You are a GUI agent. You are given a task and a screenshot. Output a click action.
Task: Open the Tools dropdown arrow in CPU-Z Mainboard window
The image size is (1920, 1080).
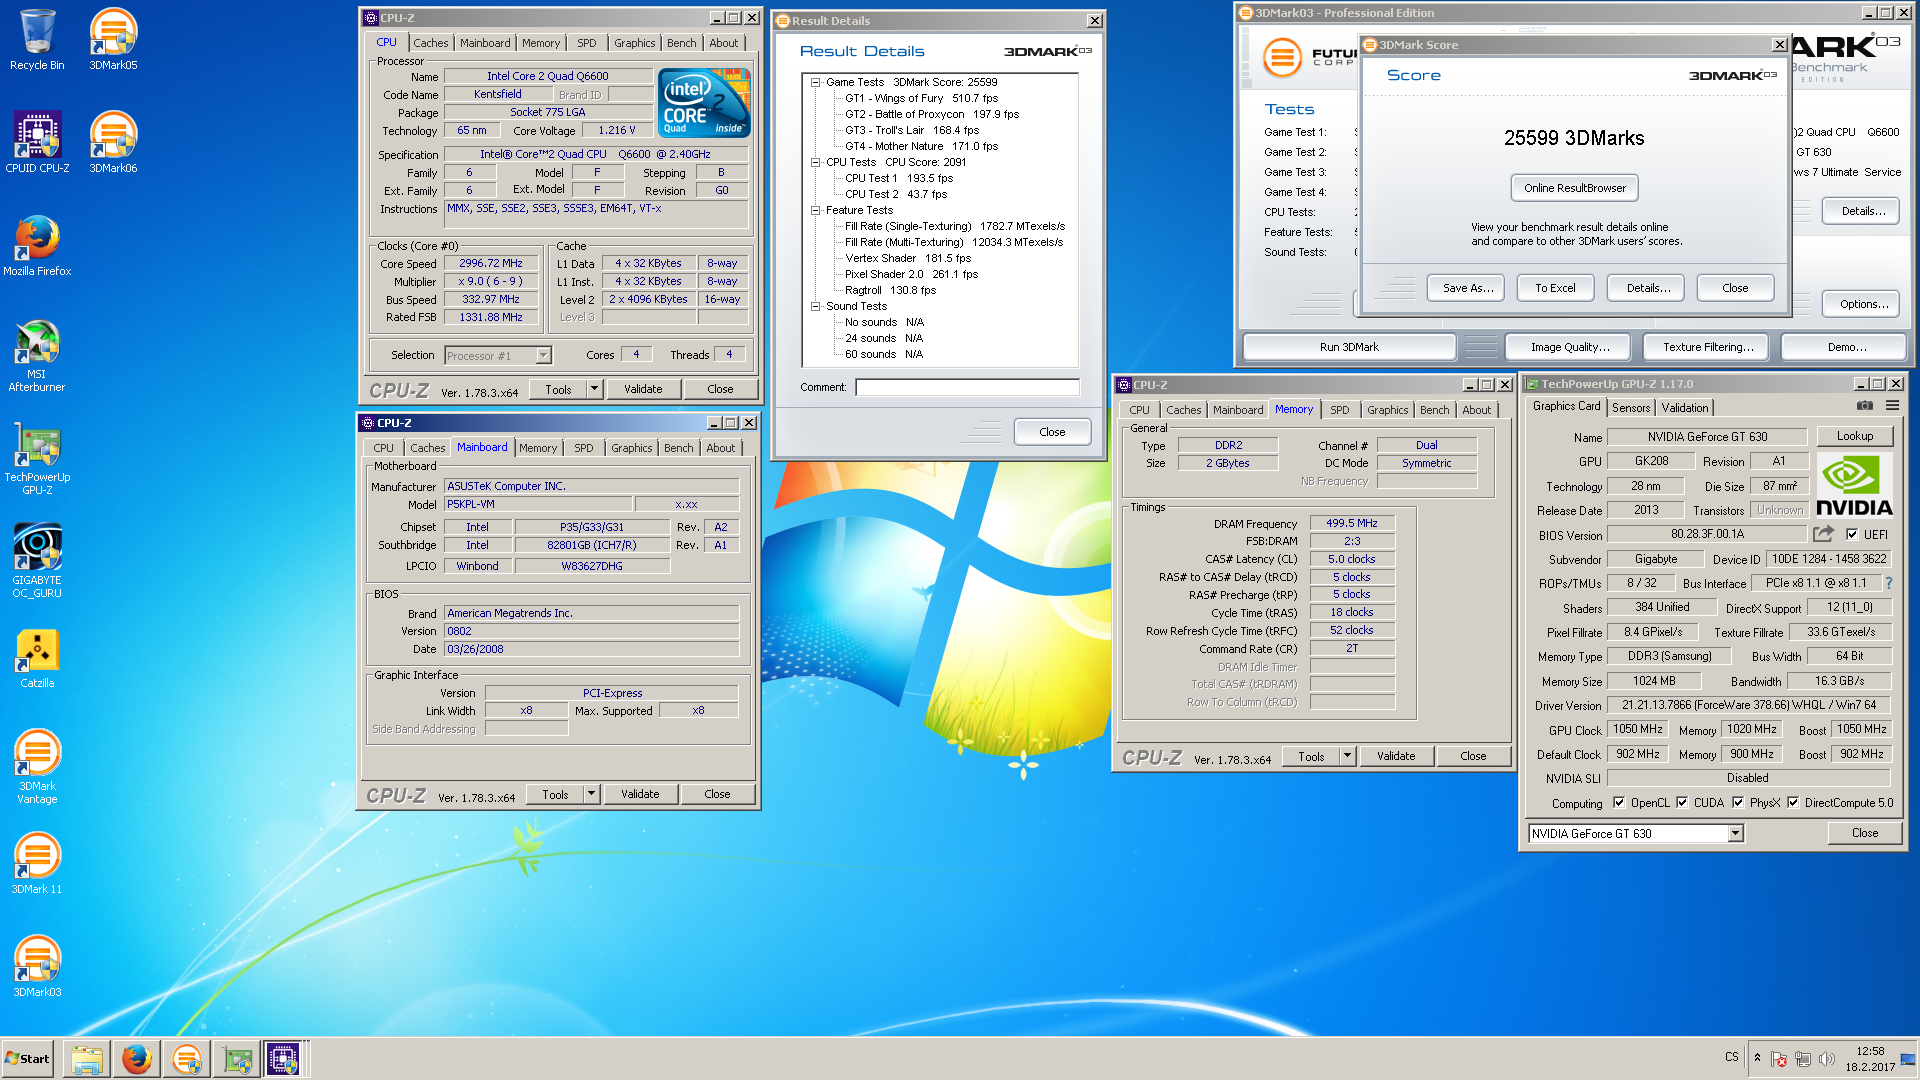pos(591,794)
